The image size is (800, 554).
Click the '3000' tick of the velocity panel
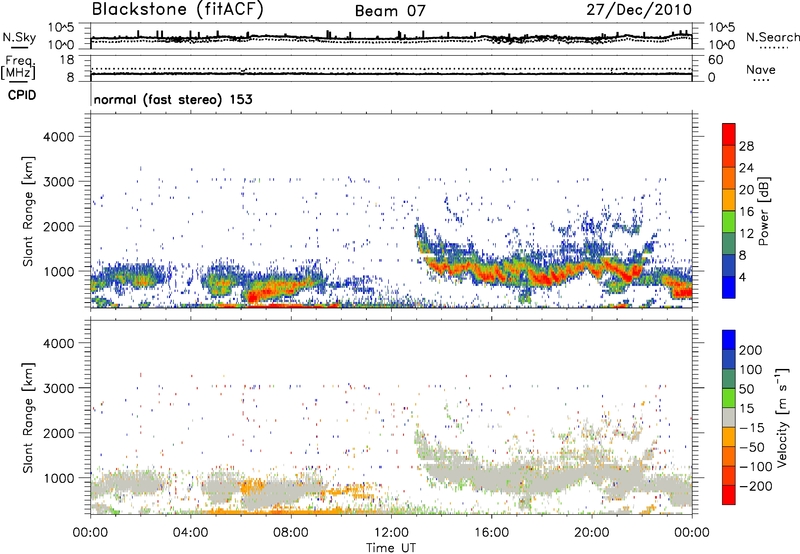[x=58, y=388]
